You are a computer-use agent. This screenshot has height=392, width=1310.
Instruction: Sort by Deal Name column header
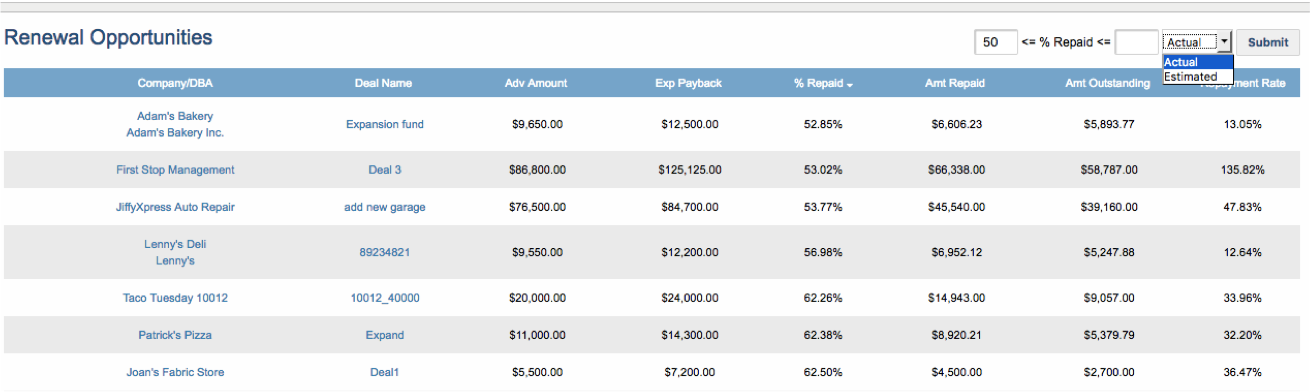(x=383, y=83)
